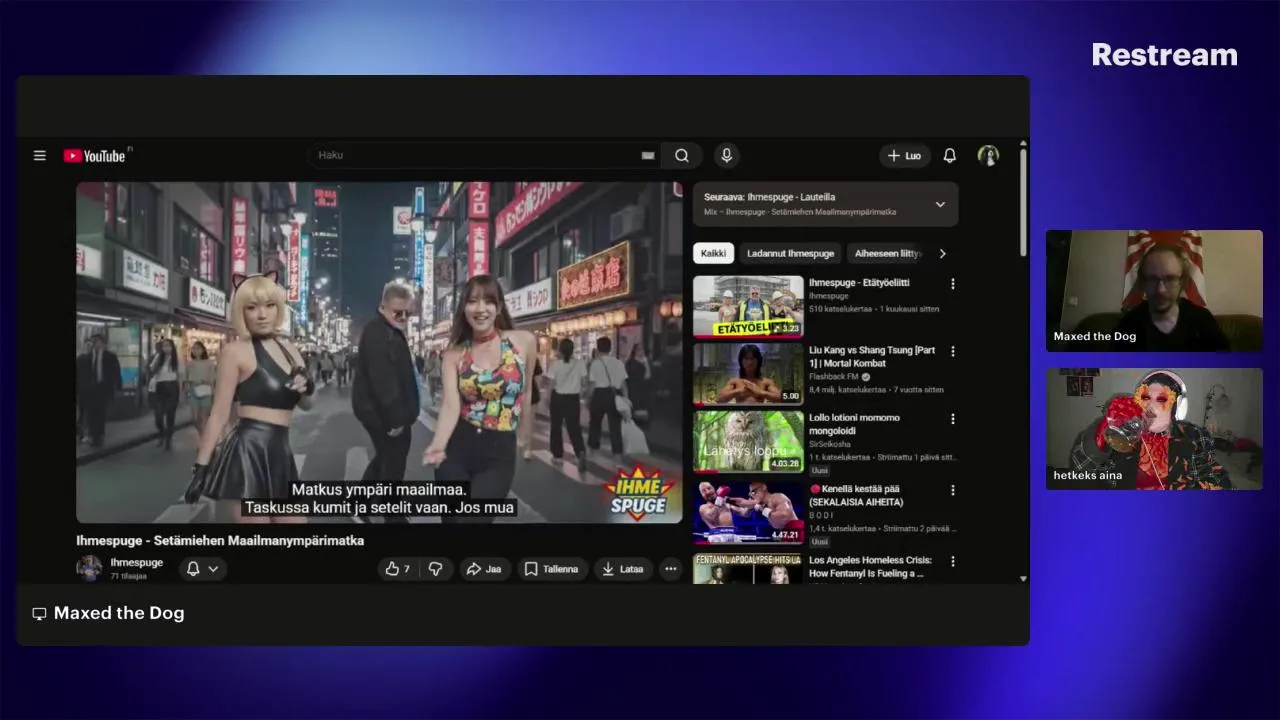Image resolution: width=1280 pixels, height=720 pixels.
Task: Open the boxing Kenellä kestää pää thumbnail
Action: pyautogui.click(x=748, y=512)
